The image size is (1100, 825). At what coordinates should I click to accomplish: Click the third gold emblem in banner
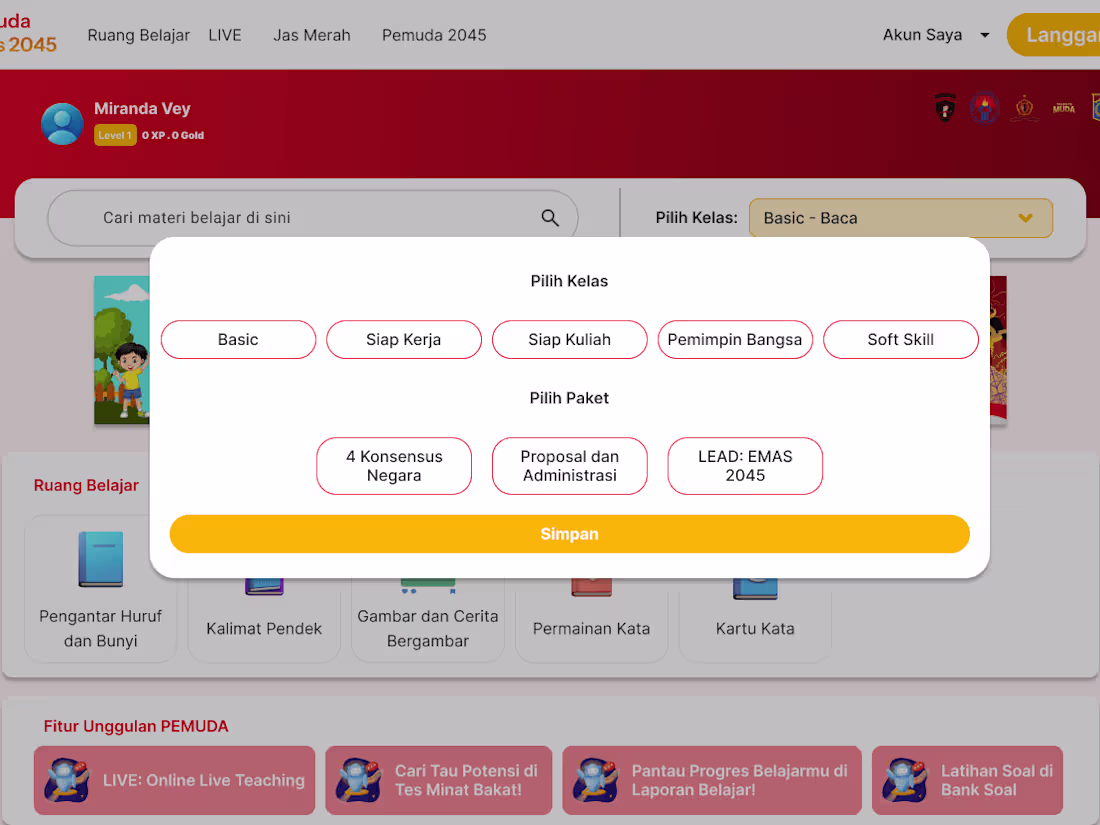[1024, 108]
